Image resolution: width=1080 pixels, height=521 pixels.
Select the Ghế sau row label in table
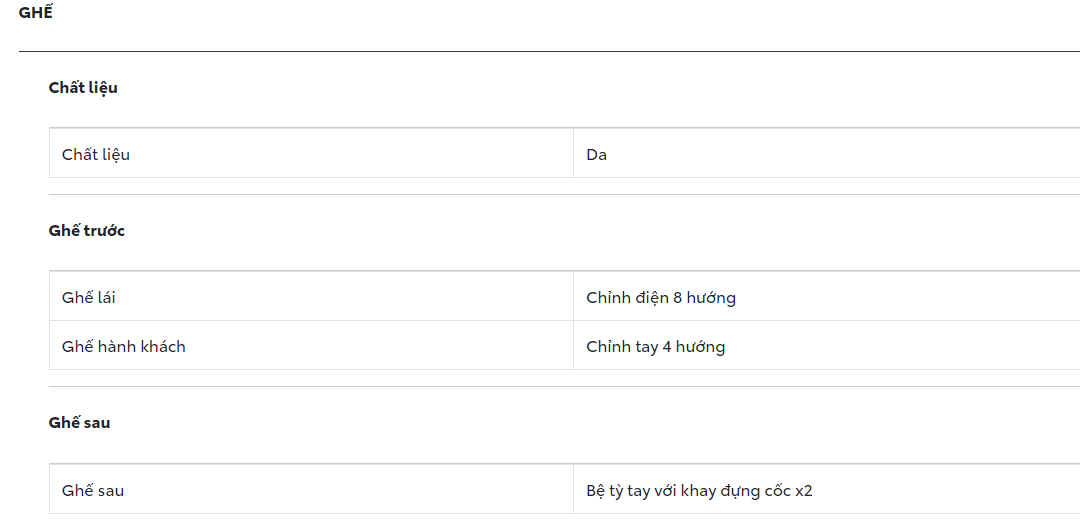click(93, 491)
